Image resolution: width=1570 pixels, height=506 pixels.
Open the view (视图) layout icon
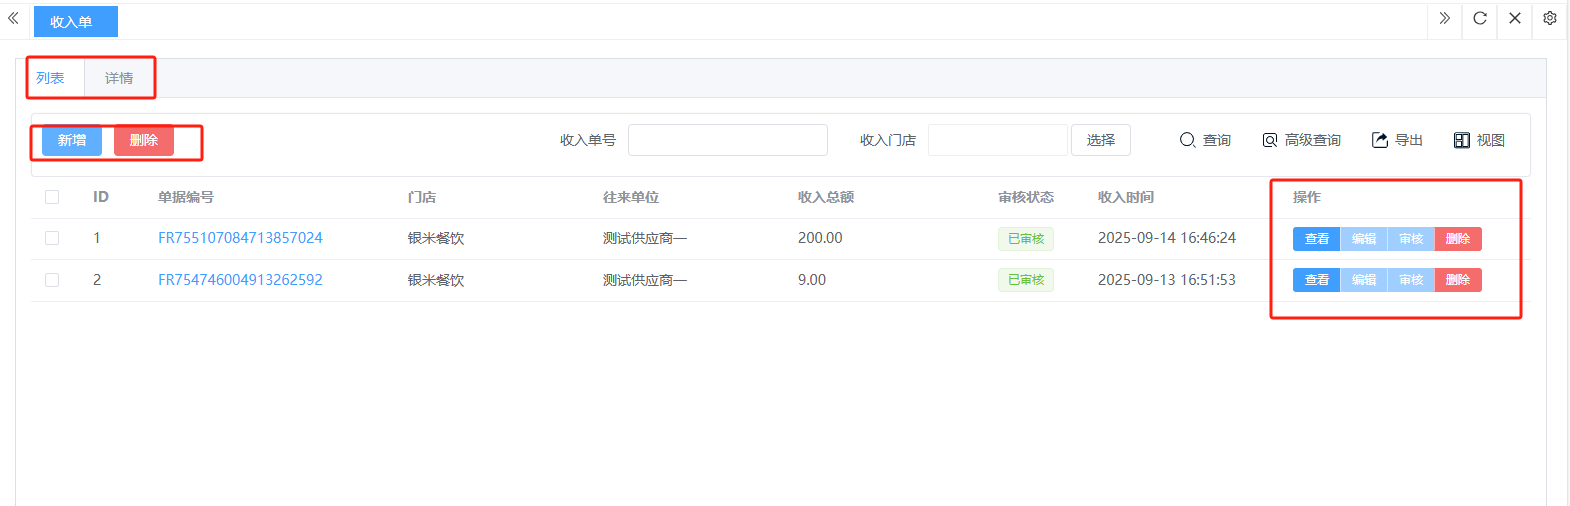(x=1462, y=140)
